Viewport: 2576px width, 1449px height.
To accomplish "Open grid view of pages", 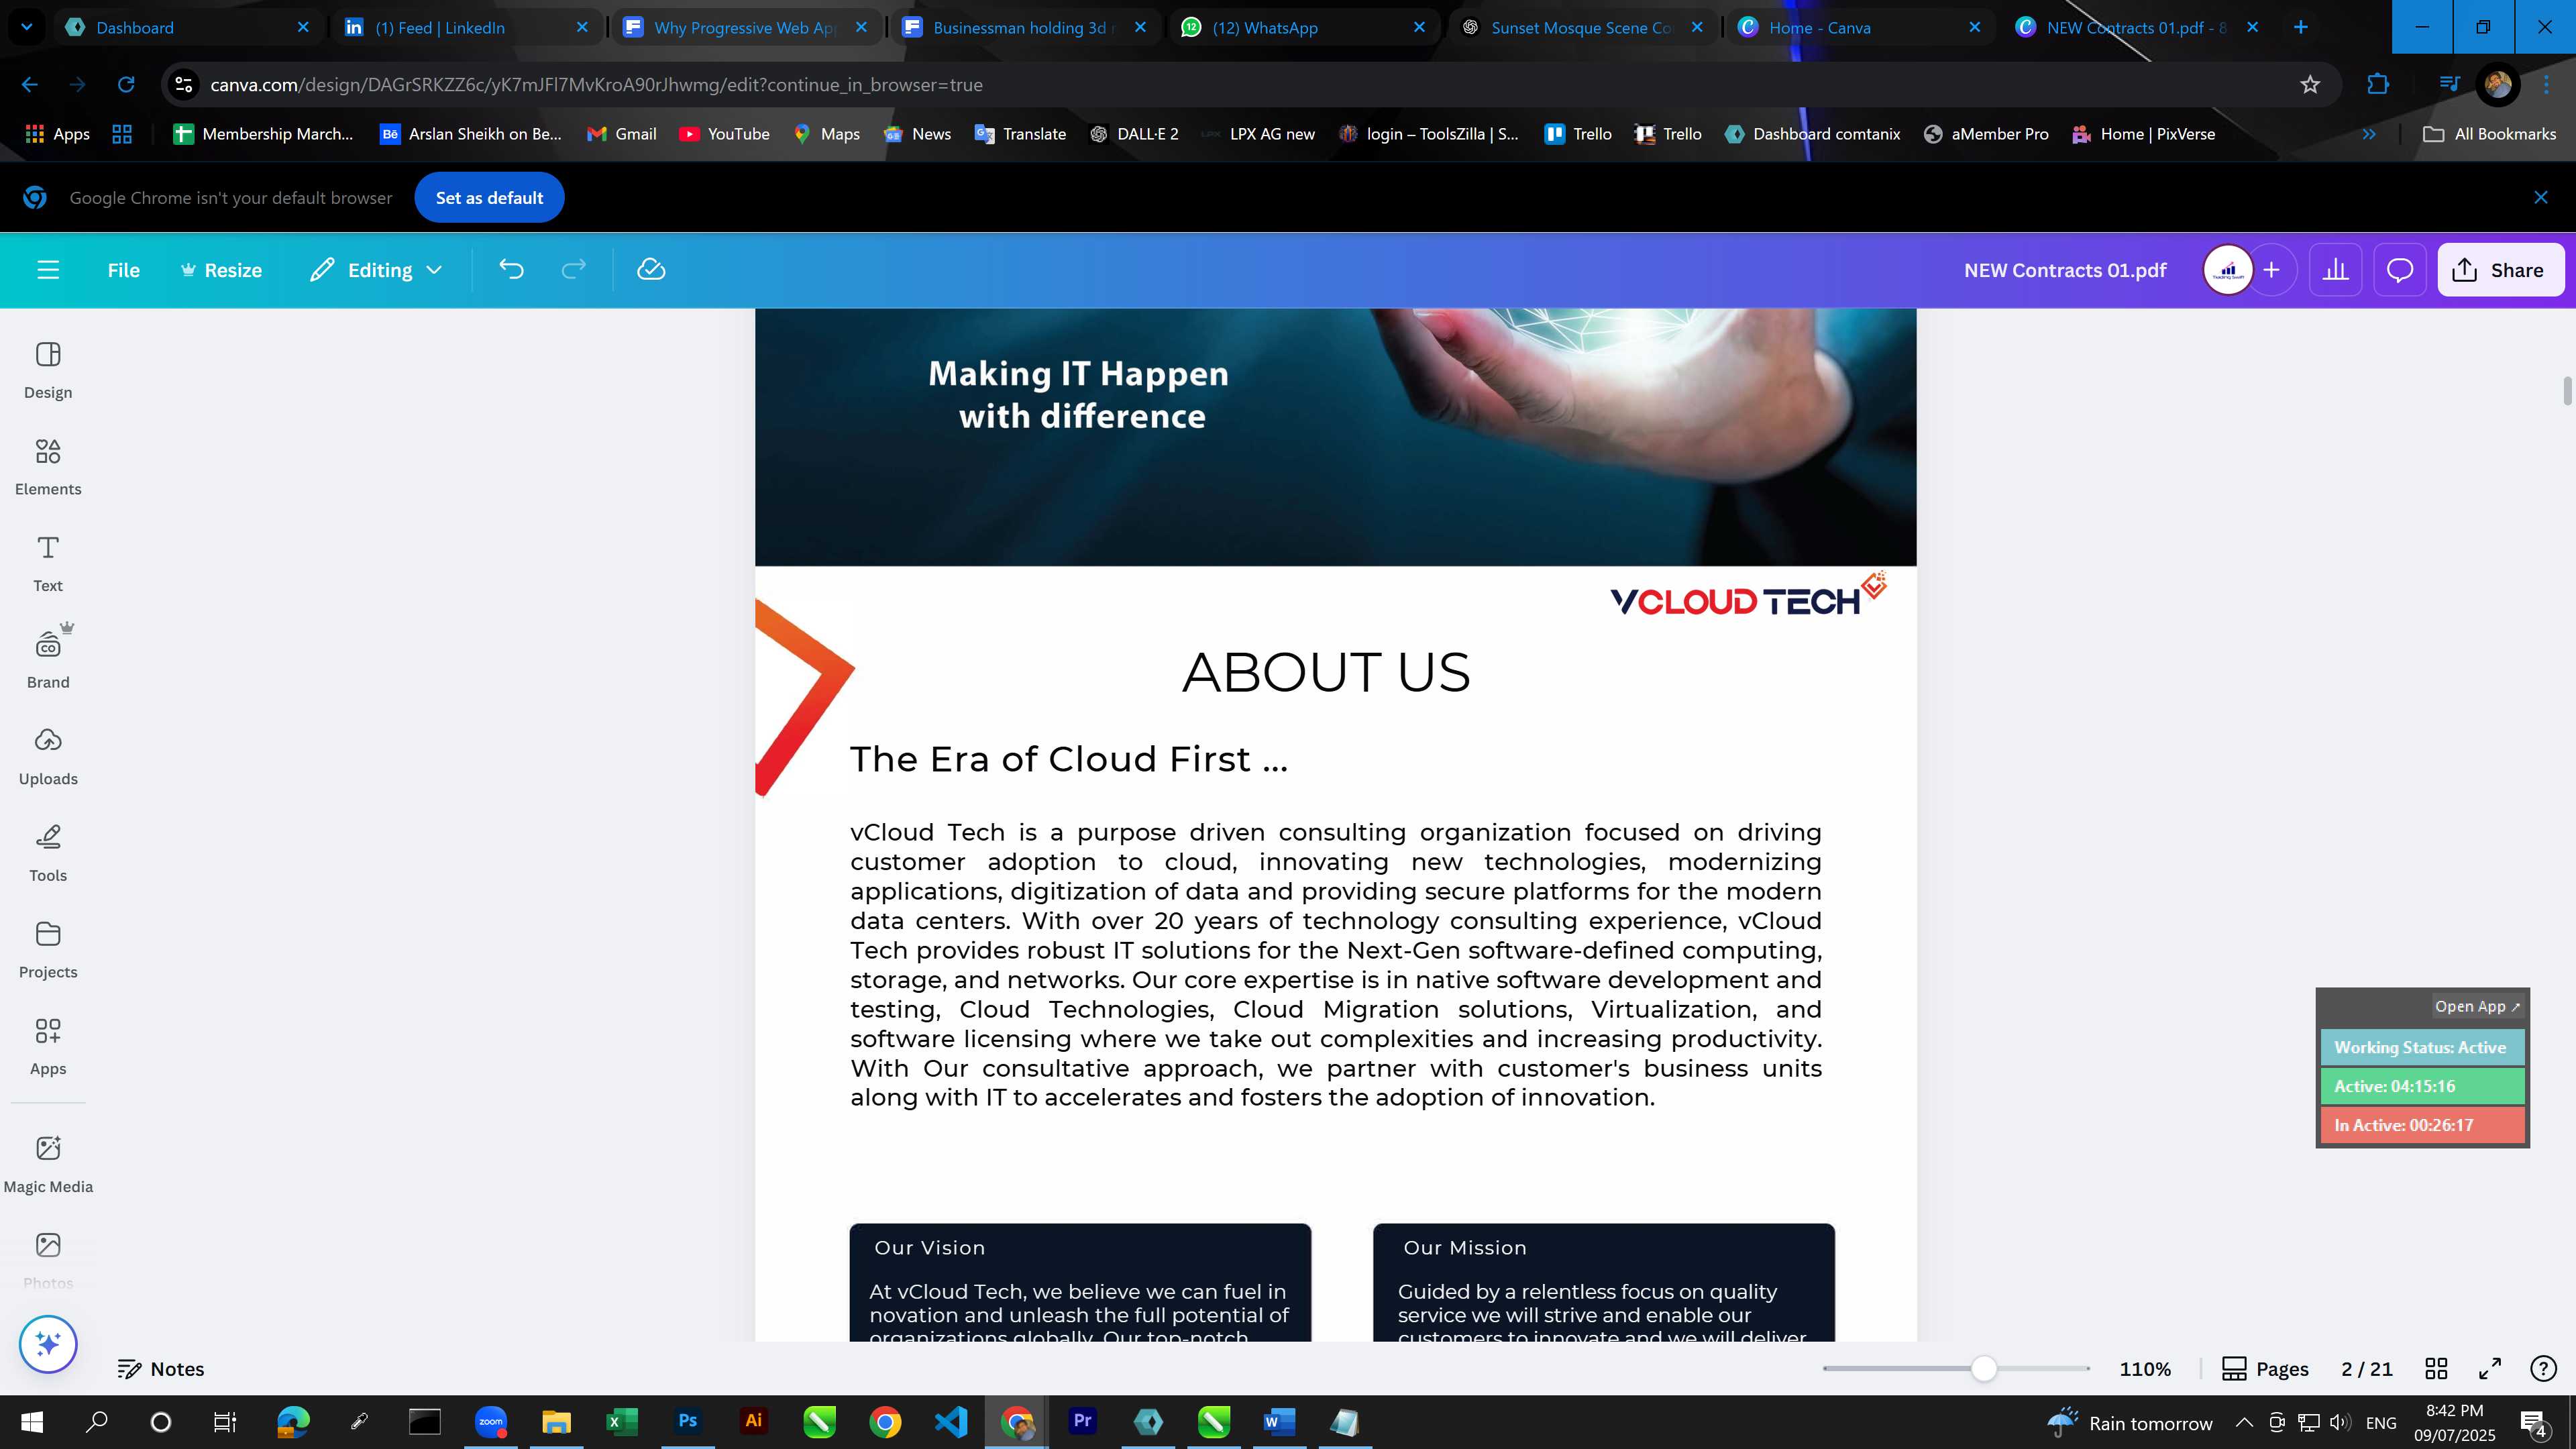I will [x=2437, y=1369].
